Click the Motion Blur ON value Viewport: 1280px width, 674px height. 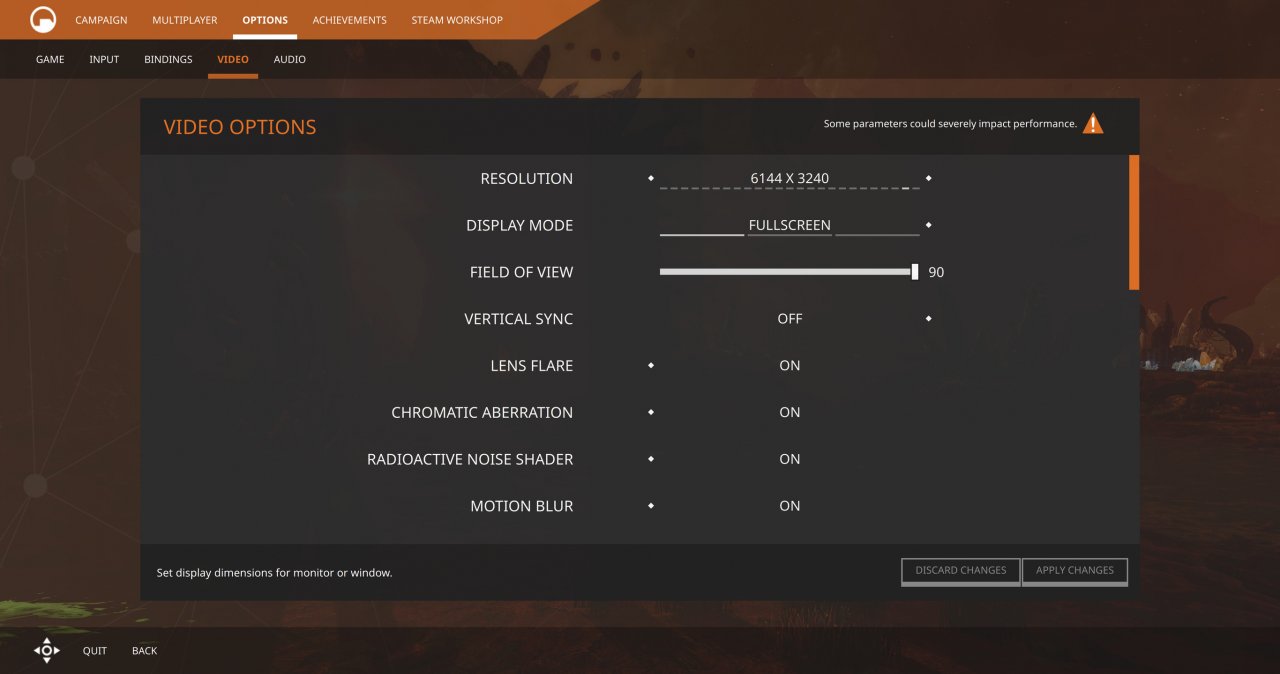coord(790,506)
